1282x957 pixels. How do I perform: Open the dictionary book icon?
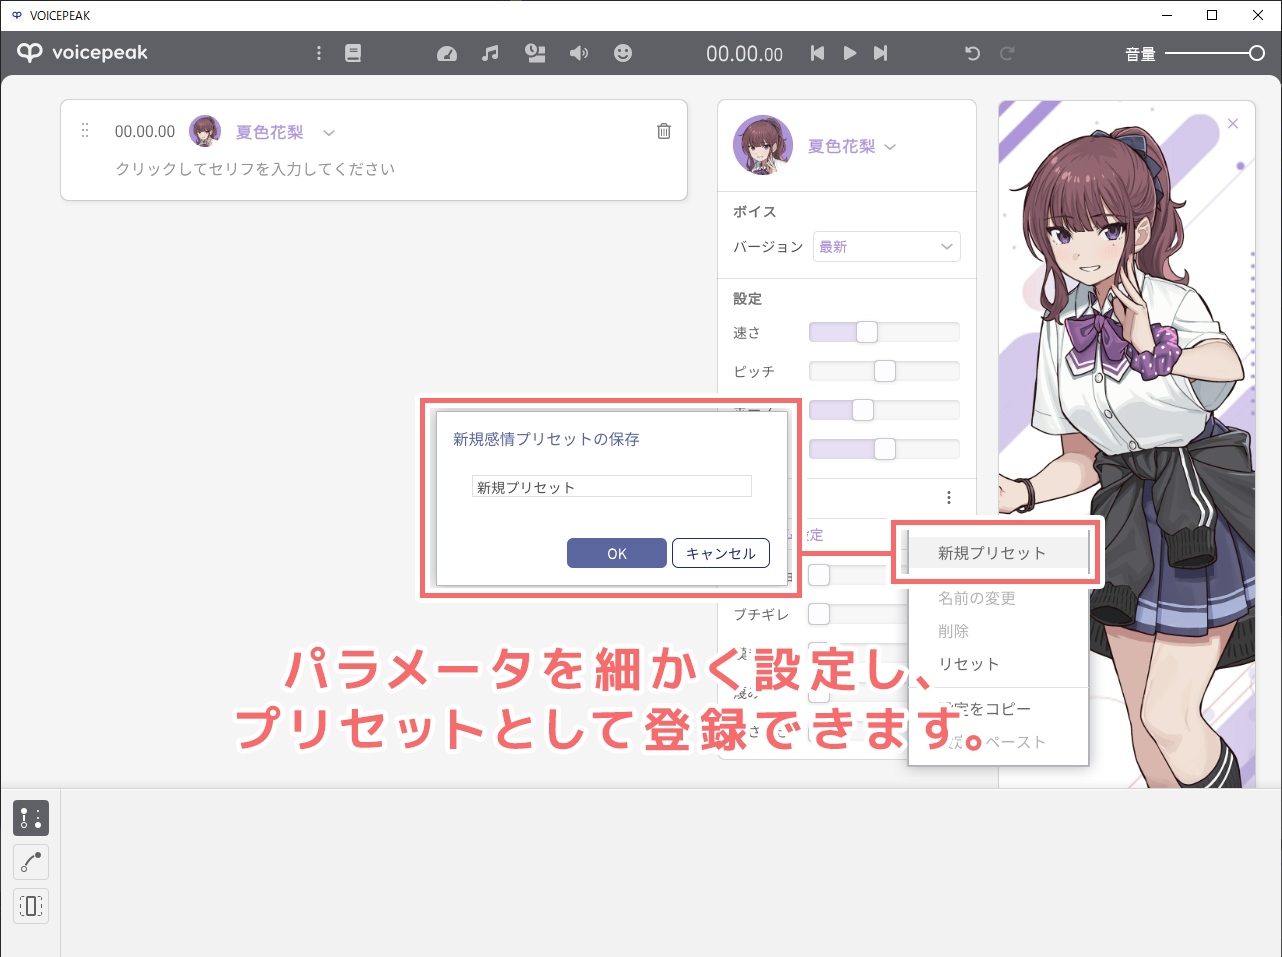coord(353,53)
